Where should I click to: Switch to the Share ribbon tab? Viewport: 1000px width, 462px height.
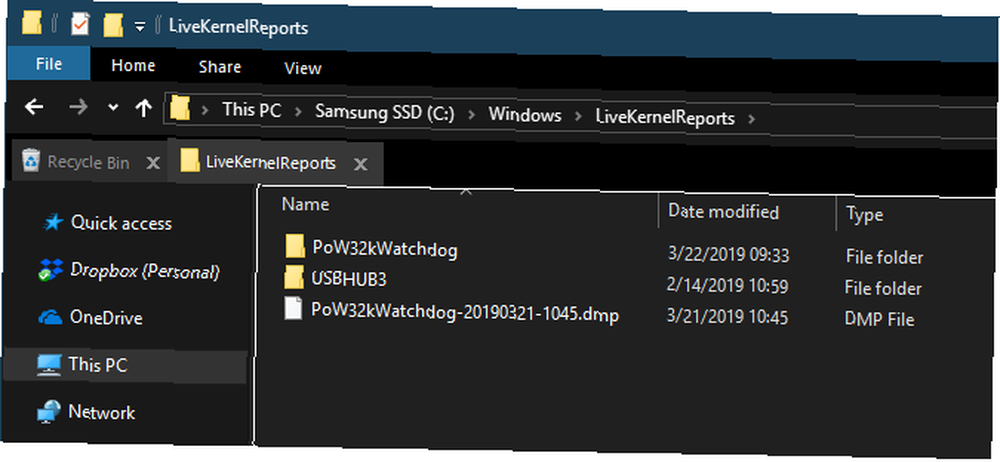tap(219, 67)
